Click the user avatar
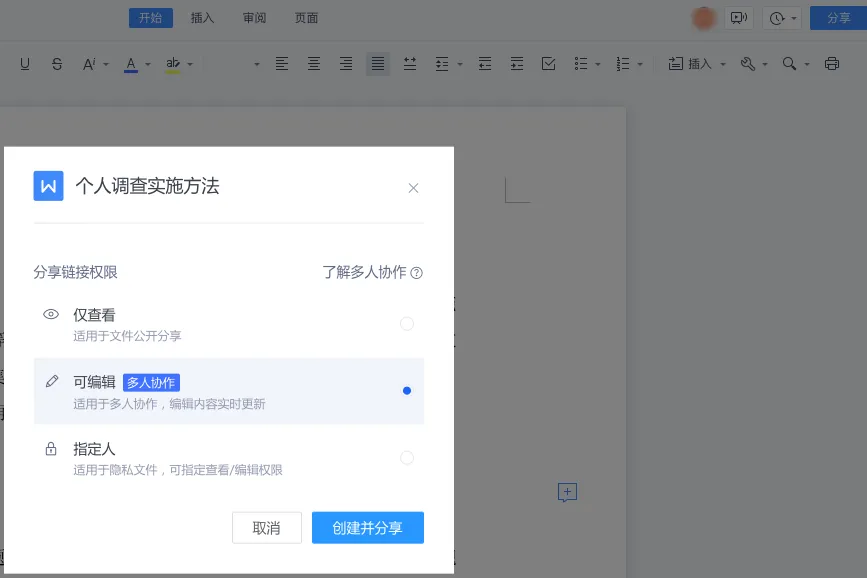The image size is (867, 578). click(x=704, y=18)
